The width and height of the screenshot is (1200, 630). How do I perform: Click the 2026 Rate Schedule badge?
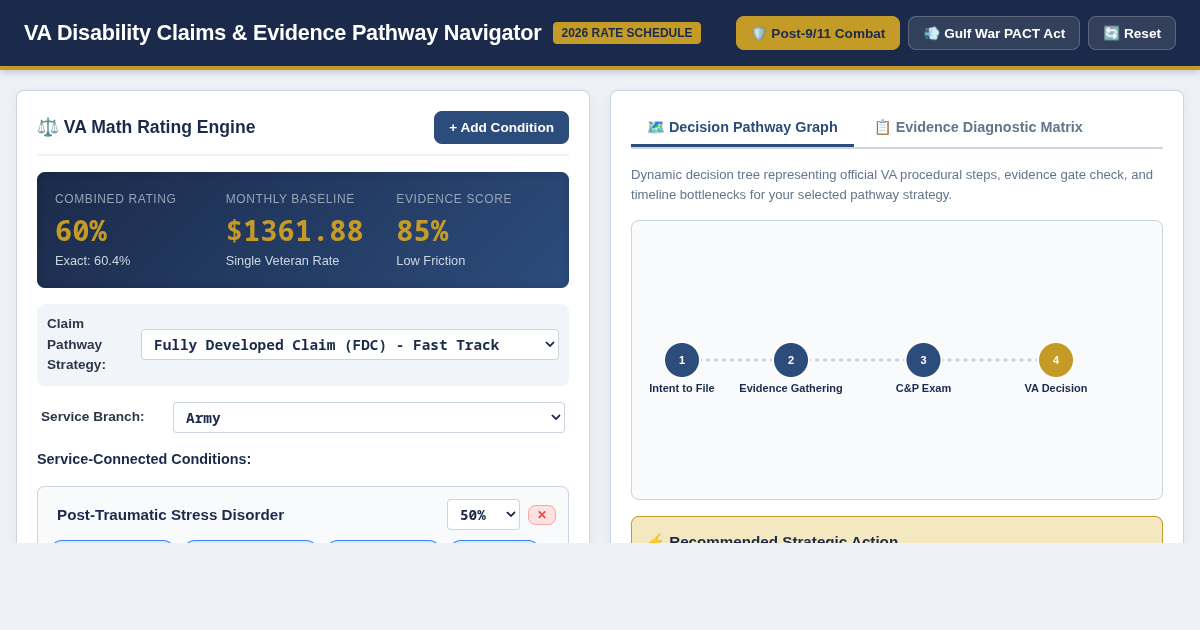click(x=627, y=33)
